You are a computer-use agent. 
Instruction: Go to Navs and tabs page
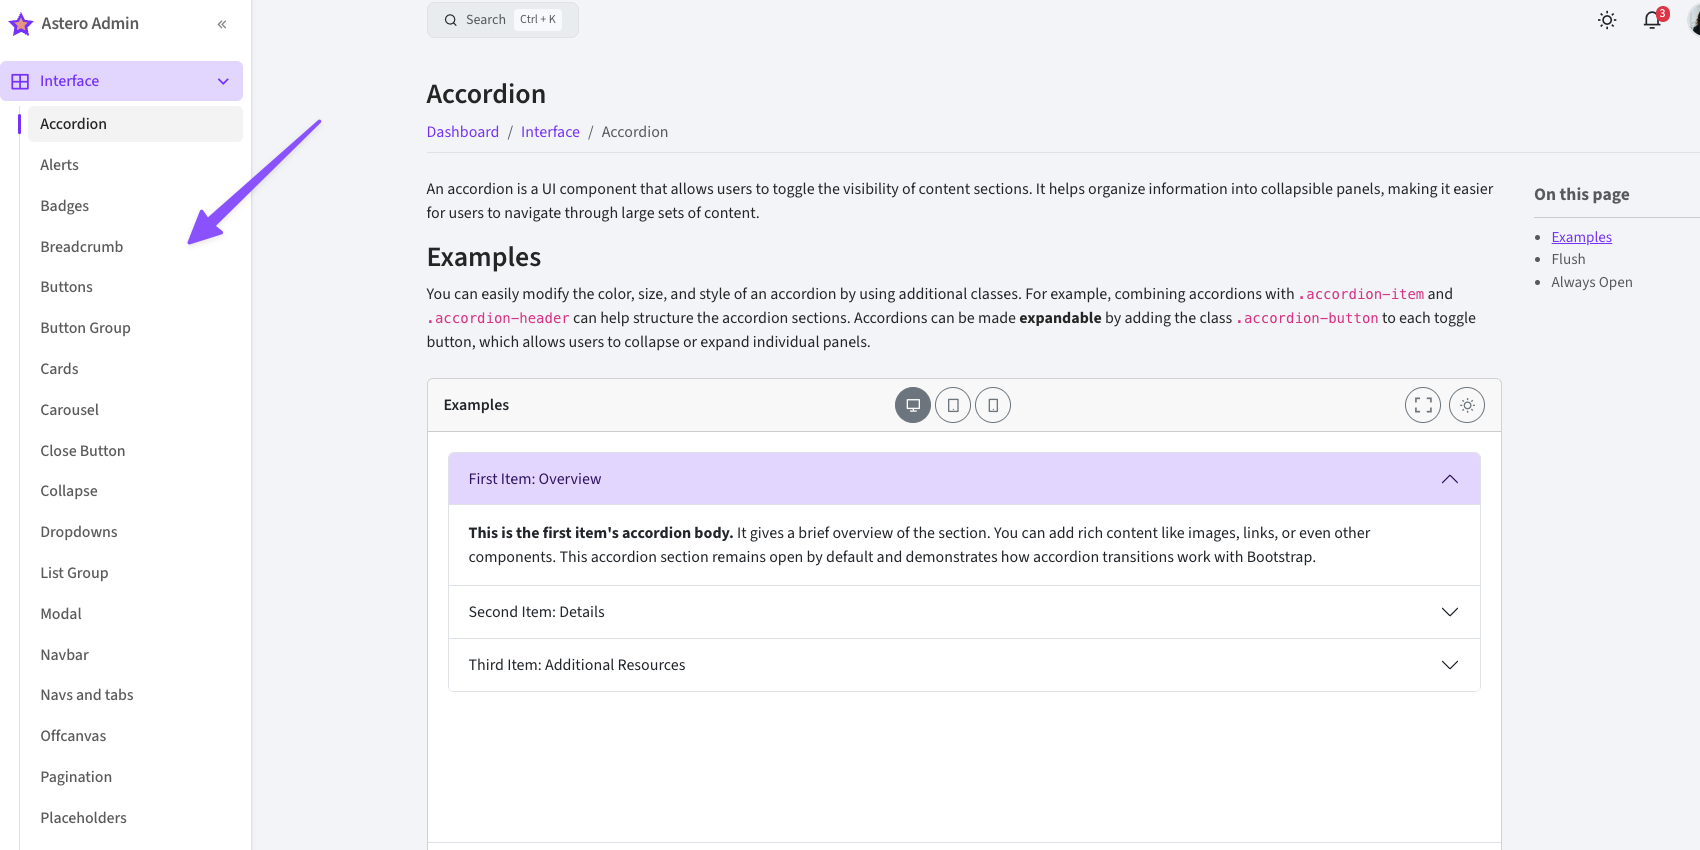coord(87,695)
